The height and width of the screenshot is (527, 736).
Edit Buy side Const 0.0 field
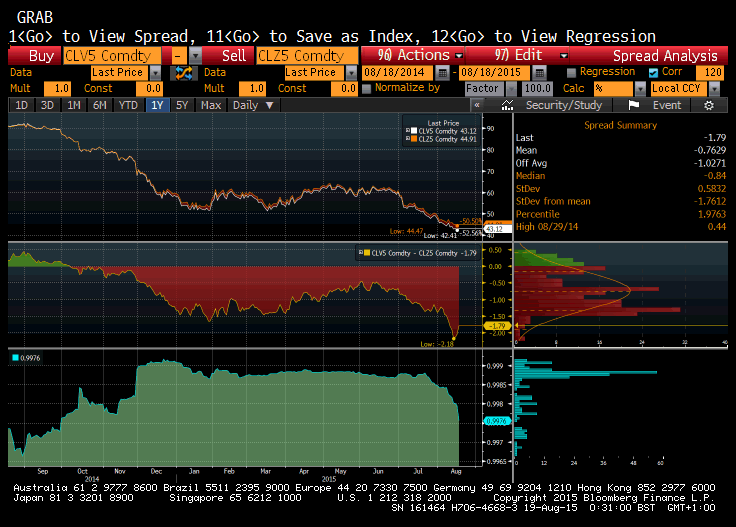149,88
